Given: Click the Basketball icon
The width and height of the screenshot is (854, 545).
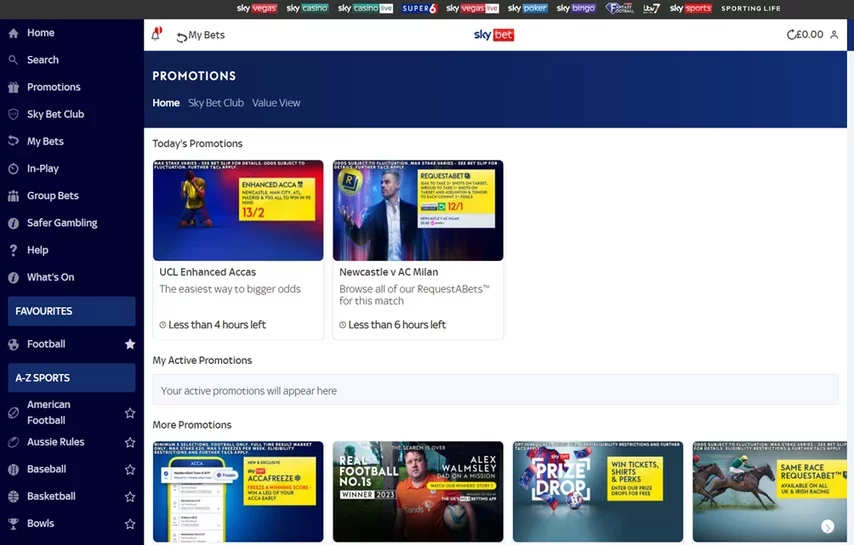Looking at the screenshot, I should coord(14,497).
